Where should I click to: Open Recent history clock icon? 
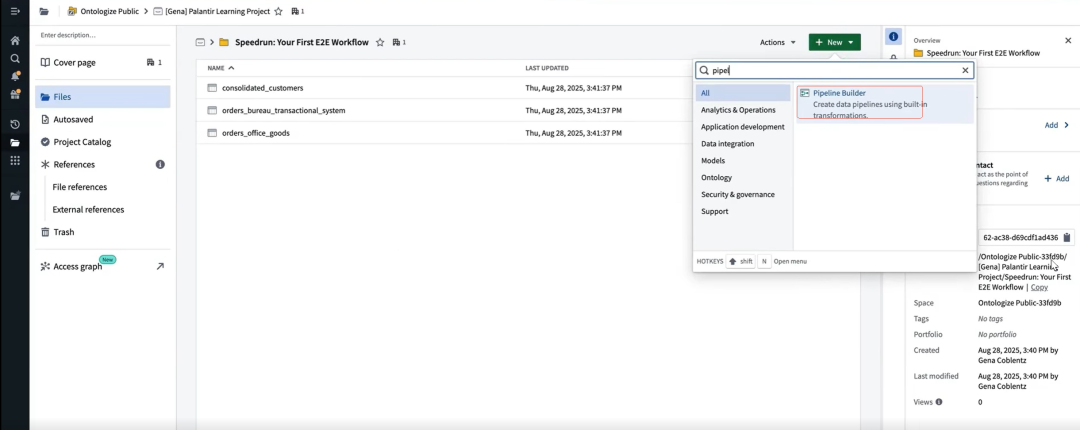pyautogui.click(x=14, y=125)
